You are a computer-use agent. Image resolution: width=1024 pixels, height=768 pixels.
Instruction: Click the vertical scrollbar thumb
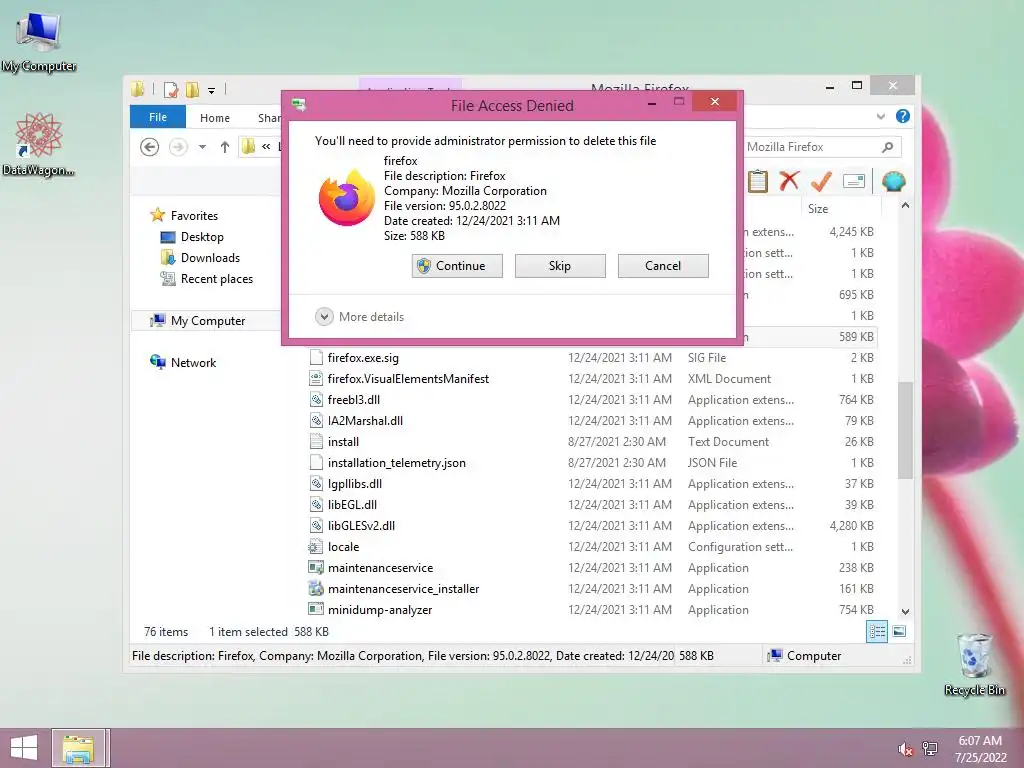pyautogui.click(x=905, y=430)
